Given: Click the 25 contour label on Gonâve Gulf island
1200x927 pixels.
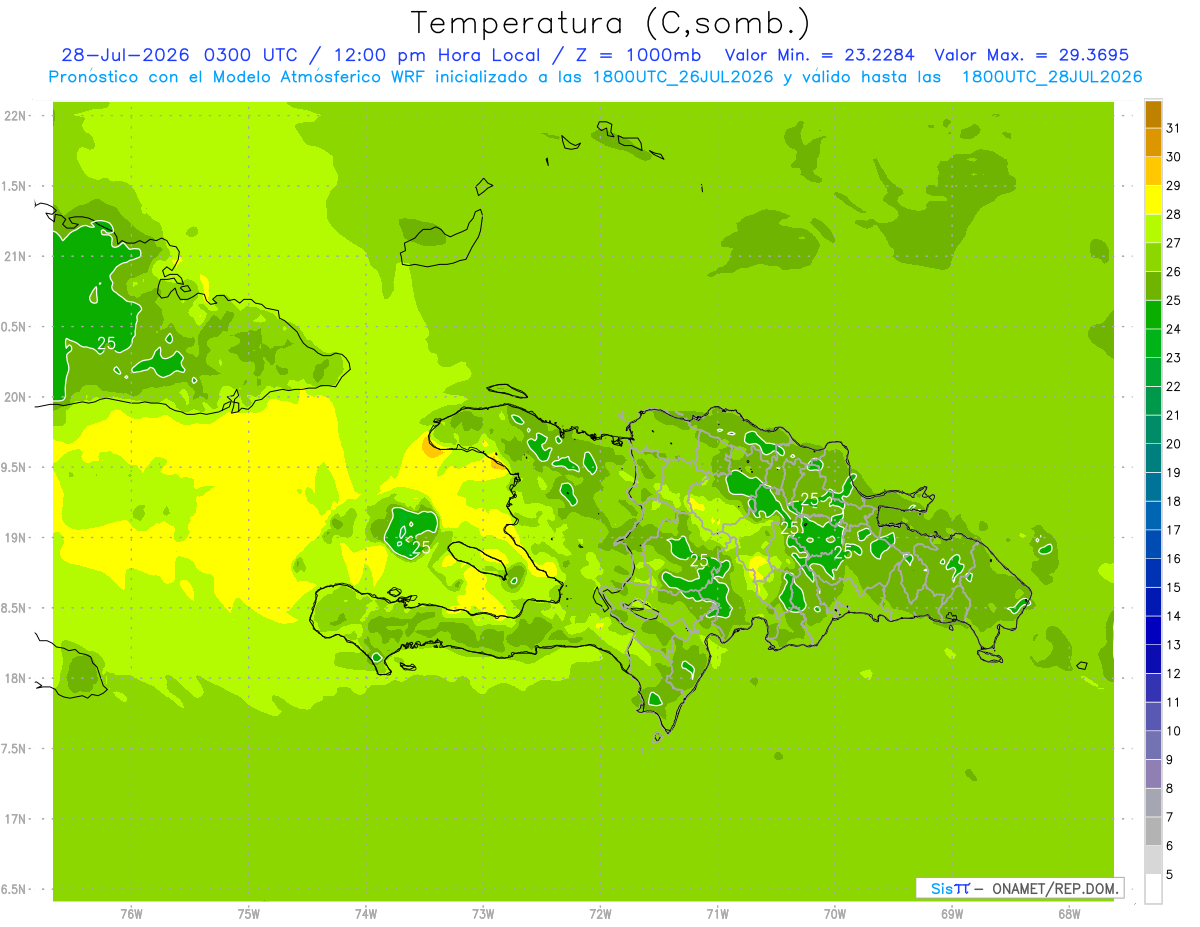Looking at the screenshot, I should click(421, 547).
